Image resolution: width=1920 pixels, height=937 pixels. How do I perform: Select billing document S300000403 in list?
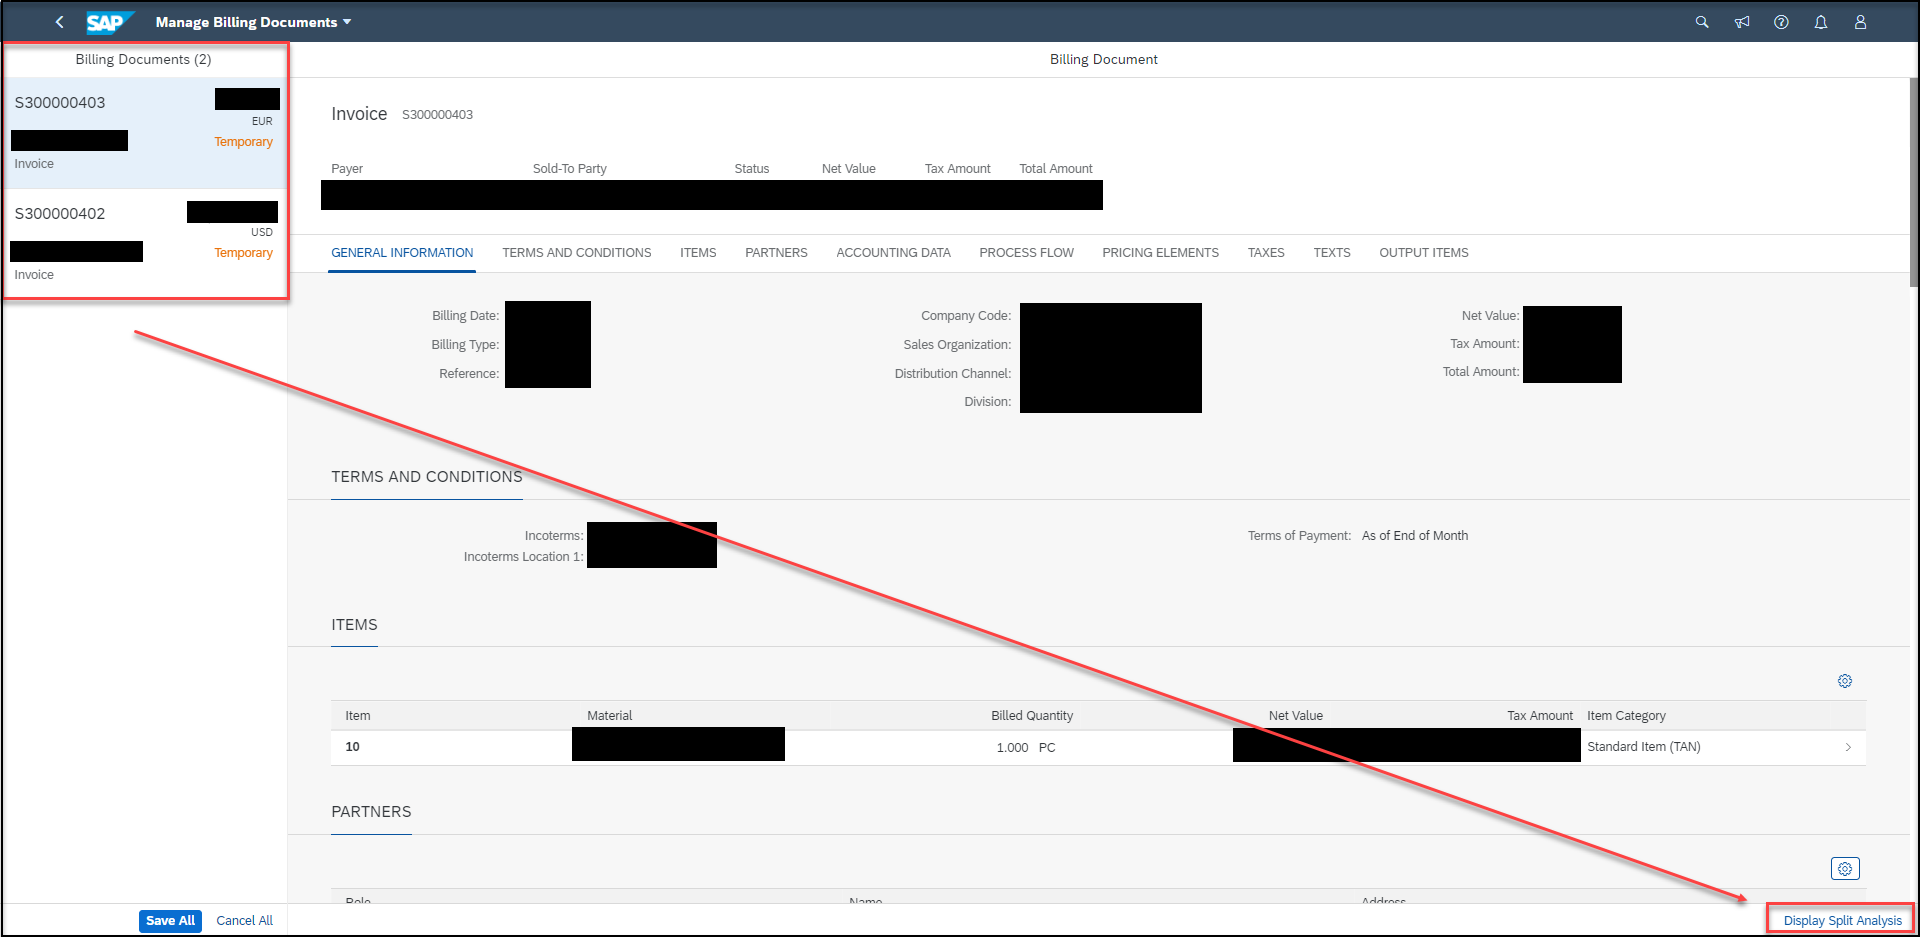click(x=145, y=133)
